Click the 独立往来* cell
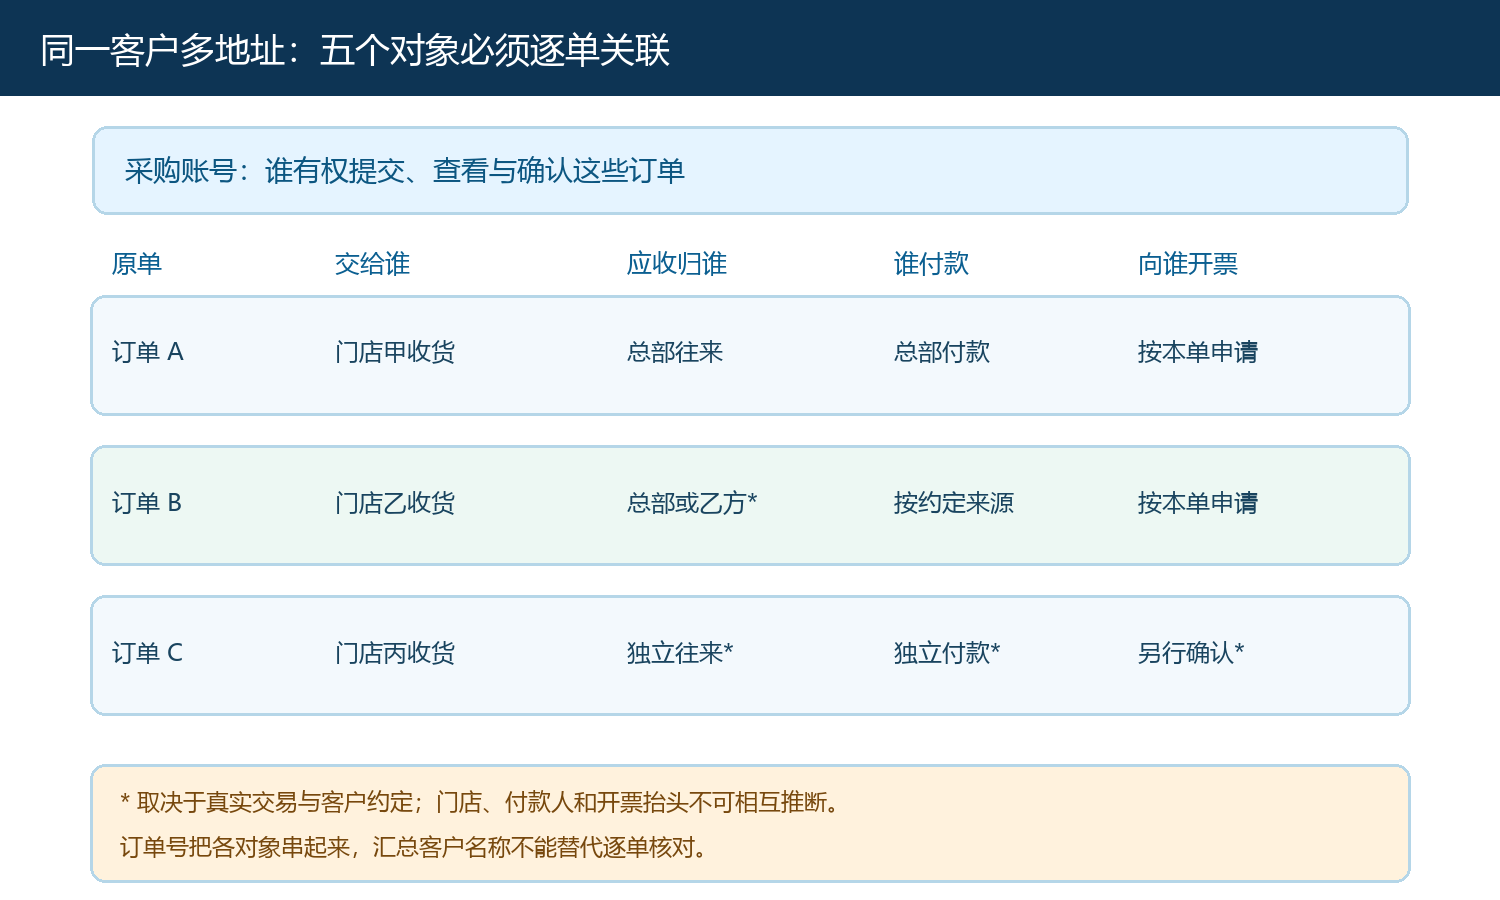 click(680, 653)
